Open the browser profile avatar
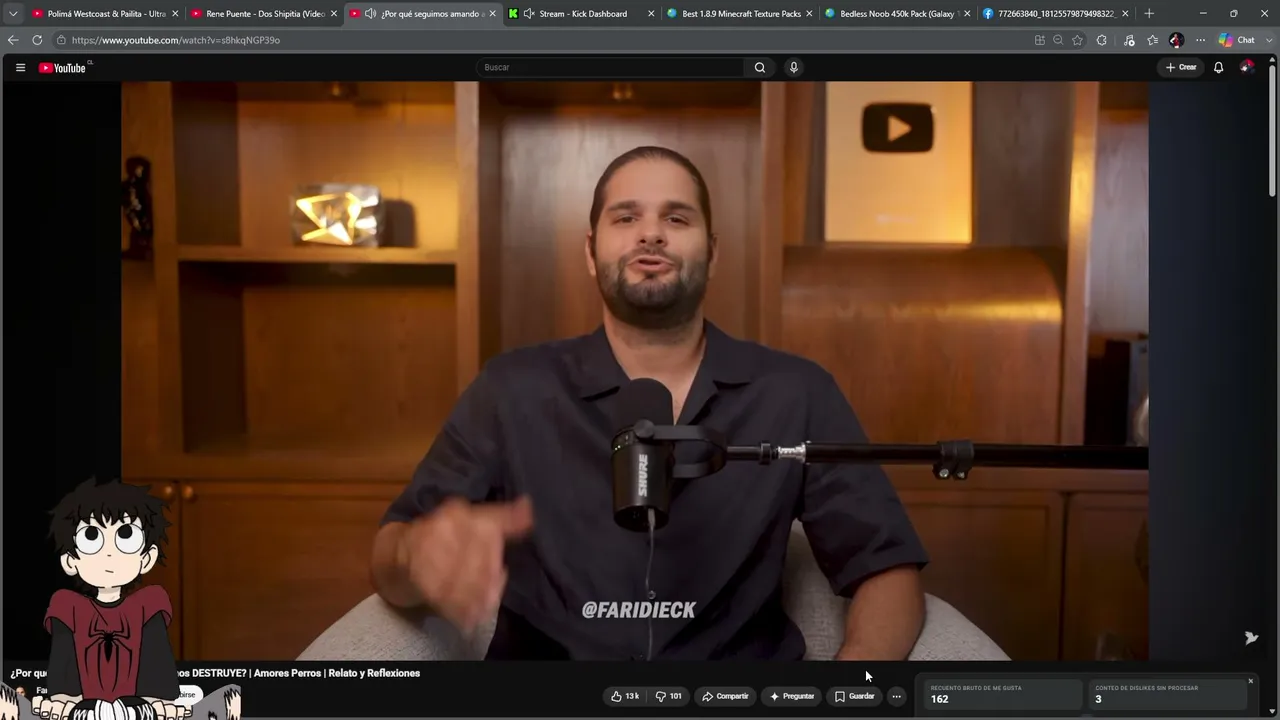The image size is (1280, 720). pyautogui.click(x=1176, y=40)
